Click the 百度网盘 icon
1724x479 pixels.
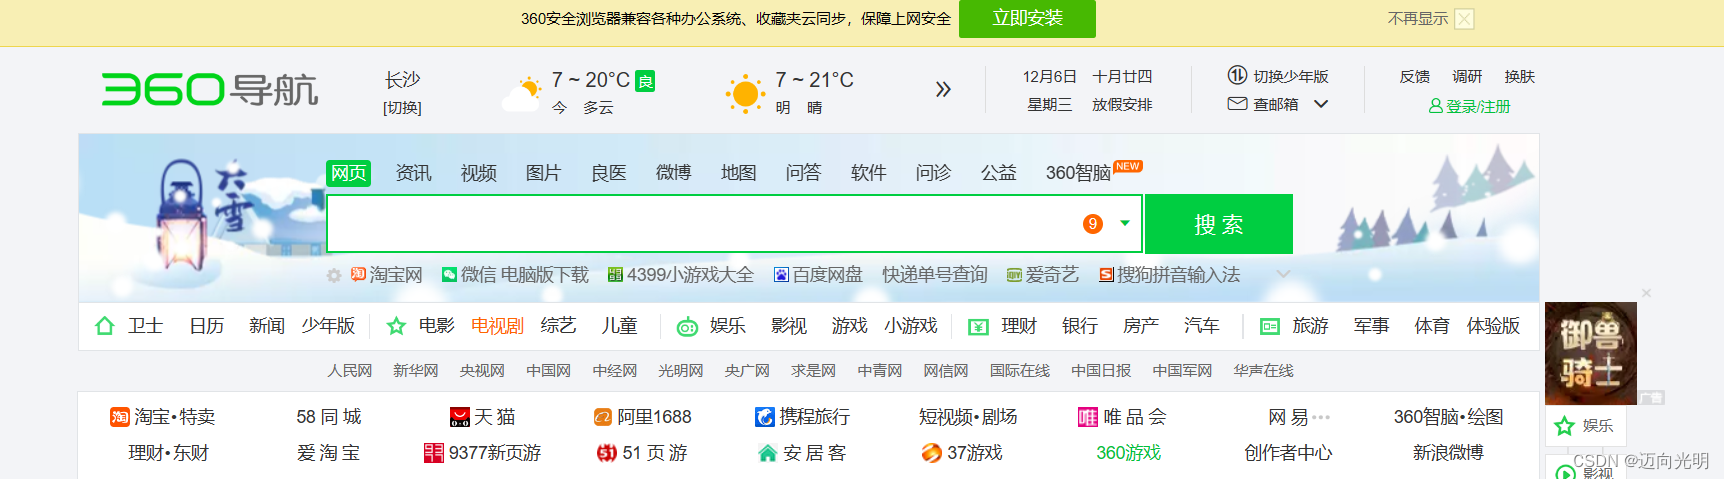[x=781, y=275]
